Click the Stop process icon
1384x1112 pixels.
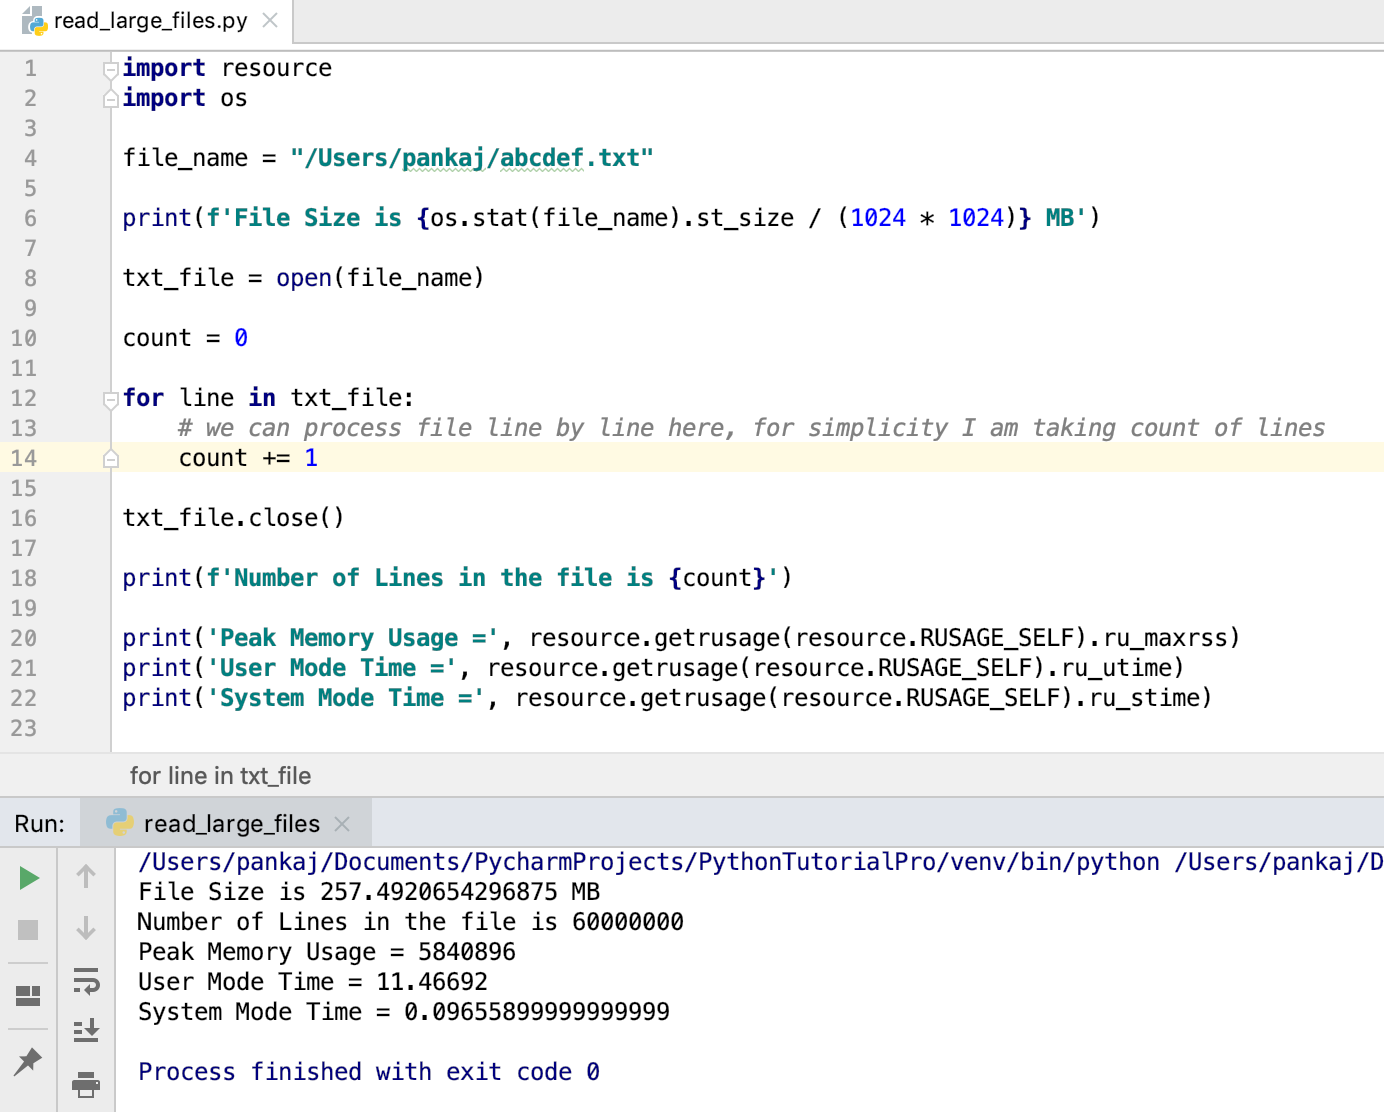click(28, 929)
